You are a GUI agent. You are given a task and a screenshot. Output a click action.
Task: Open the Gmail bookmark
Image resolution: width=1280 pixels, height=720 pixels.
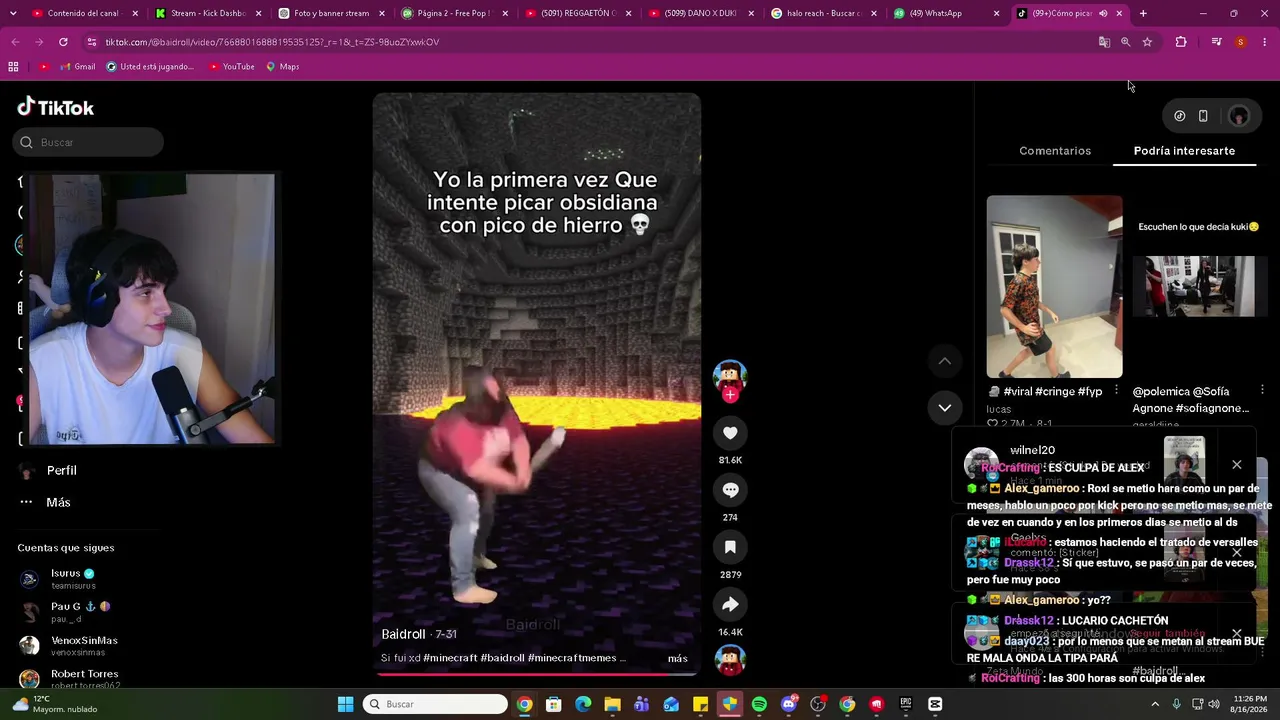point(77,67)
